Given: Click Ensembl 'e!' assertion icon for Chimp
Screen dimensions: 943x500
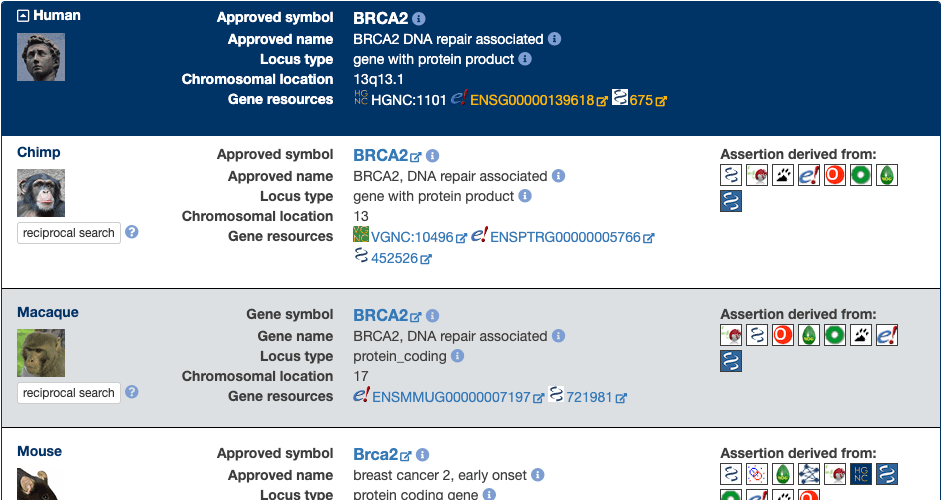Looking at the screenshot, I should (x=809, y=176).
